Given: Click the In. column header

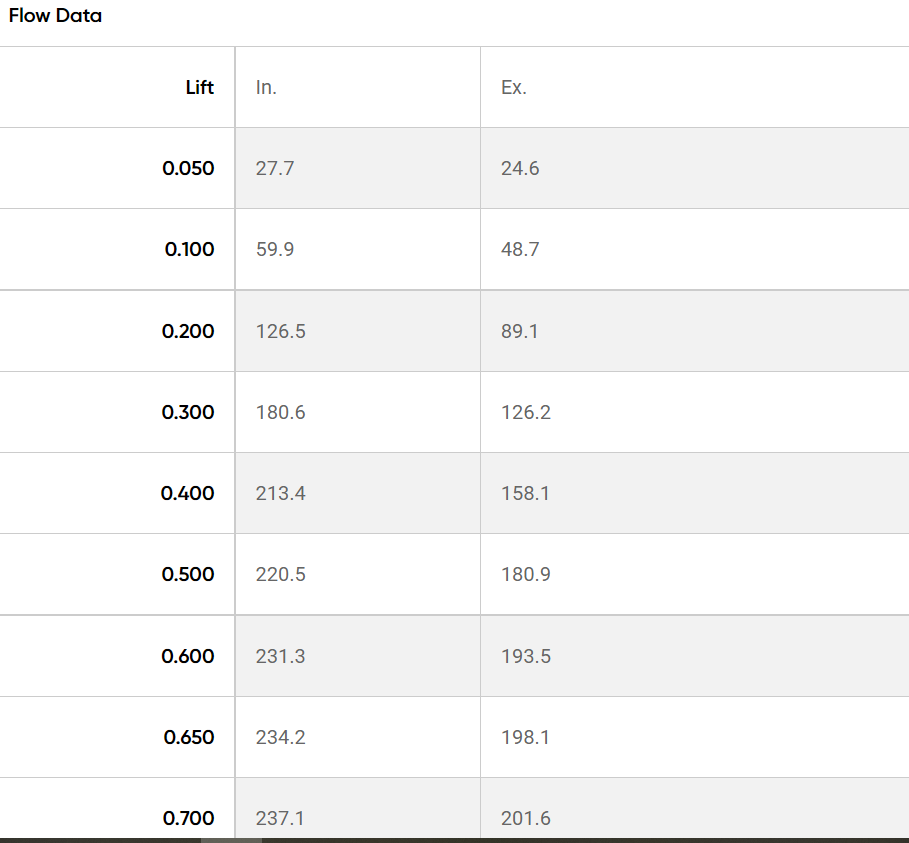Looking at the screenshot, I should click(266, 87).
